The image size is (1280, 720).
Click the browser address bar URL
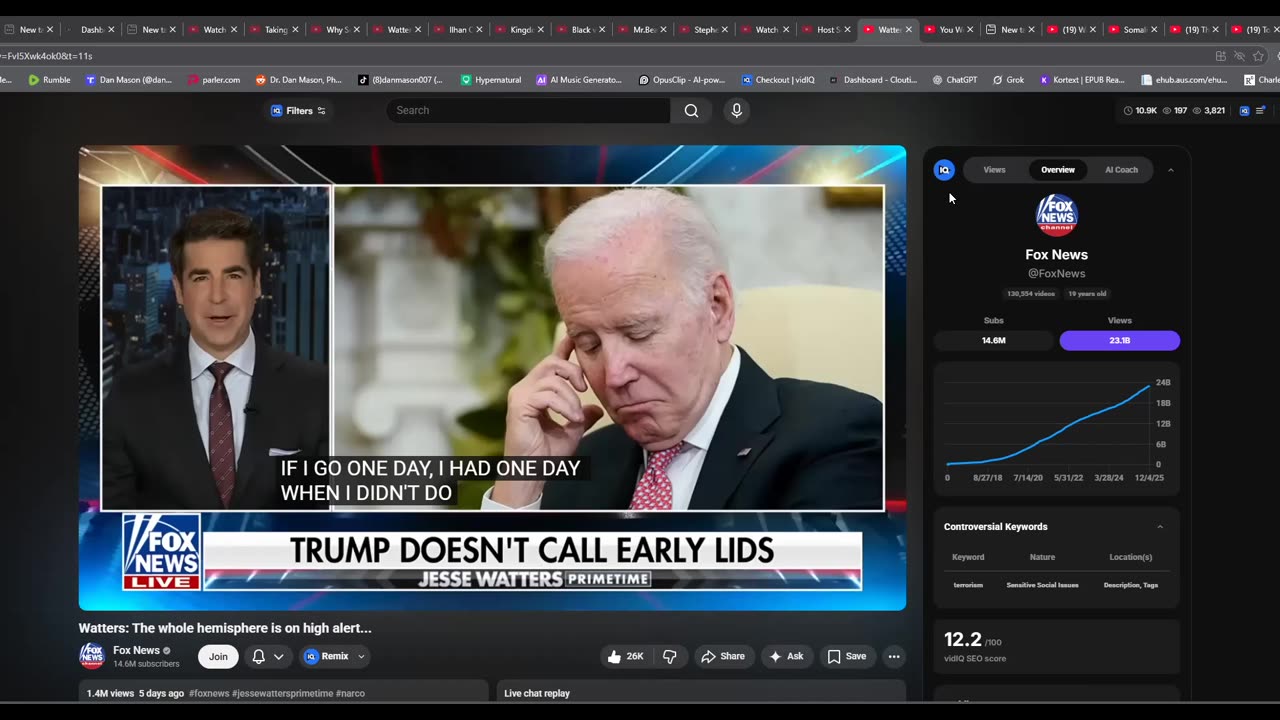[46, 56]
